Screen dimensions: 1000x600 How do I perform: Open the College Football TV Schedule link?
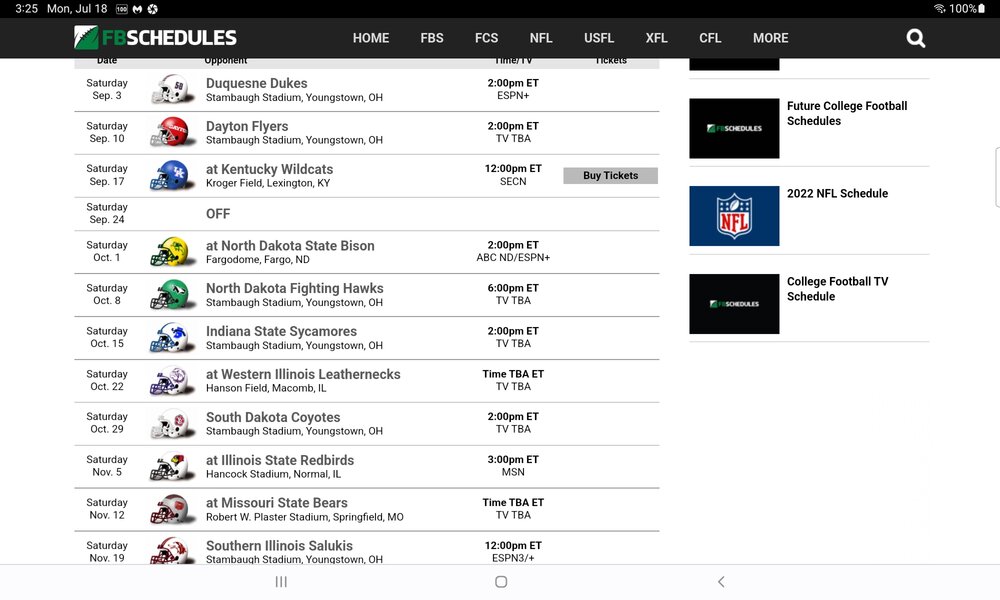coord(837,289)
